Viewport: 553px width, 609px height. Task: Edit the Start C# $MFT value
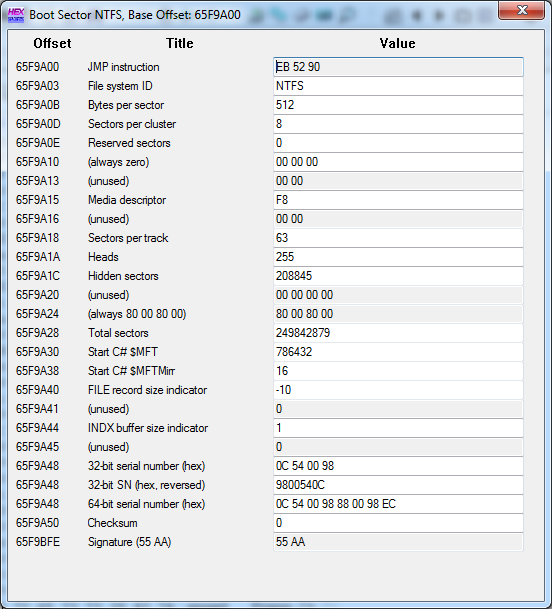(x=398, y=352)
